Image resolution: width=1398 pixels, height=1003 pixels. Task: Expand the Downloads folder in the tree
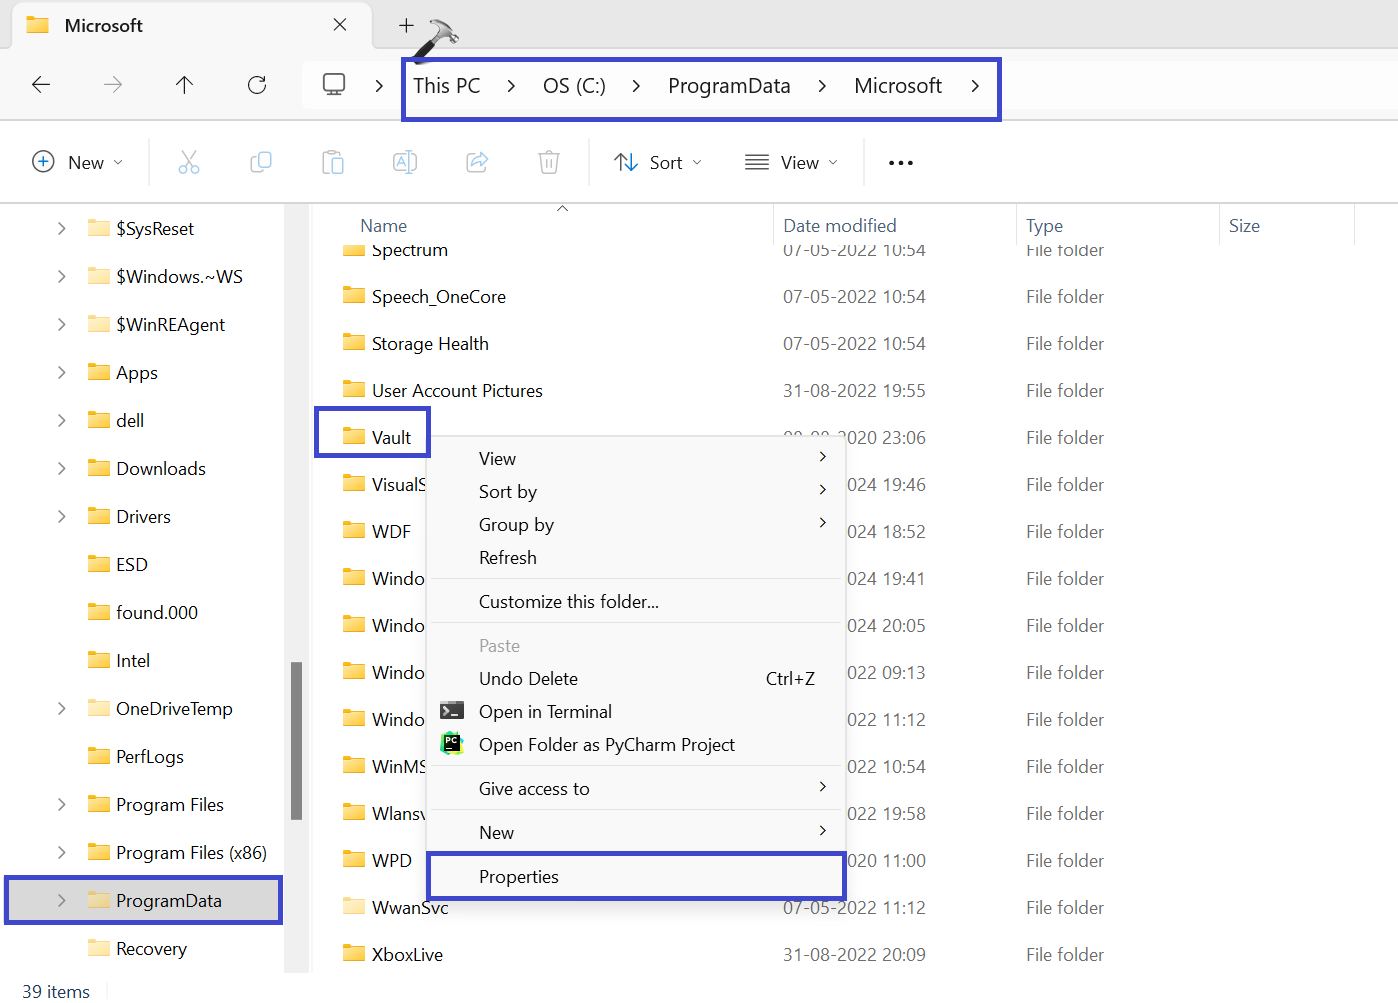62,469
